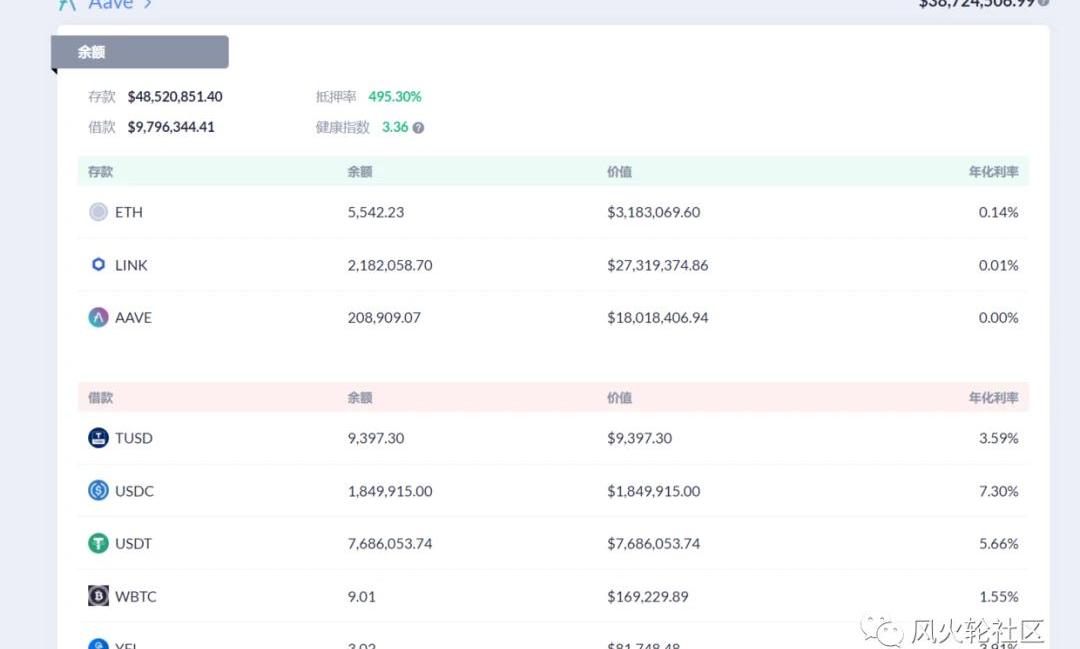Sort by 价值 in the deposits table
This screenshot has width=1080, height=649.
tap(619, 172)
